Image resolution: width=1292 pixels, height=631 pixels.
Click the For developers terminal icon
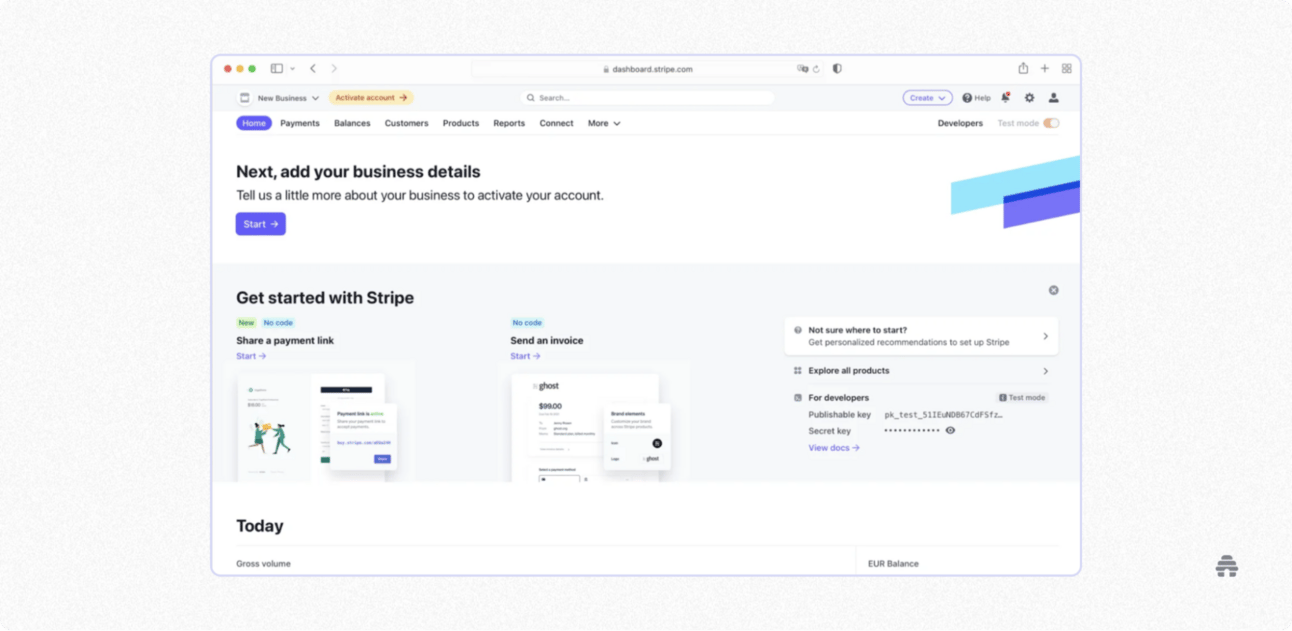[798, 398]
